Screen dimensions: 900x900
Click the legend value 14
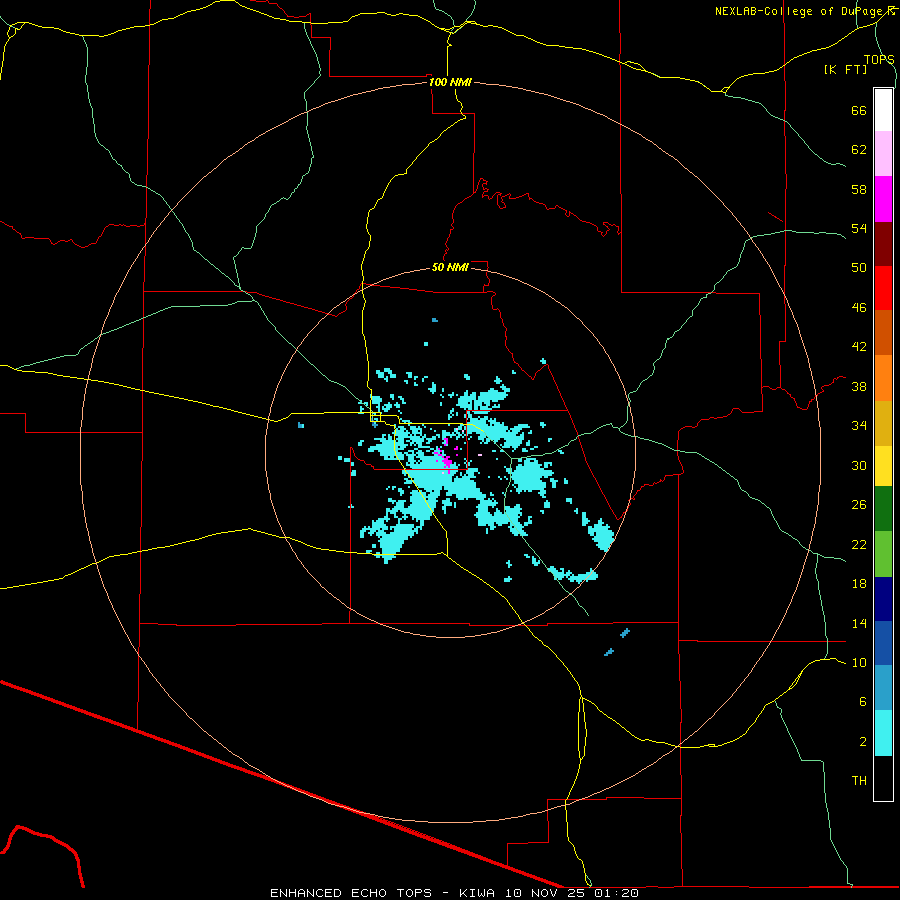point(859,623)
